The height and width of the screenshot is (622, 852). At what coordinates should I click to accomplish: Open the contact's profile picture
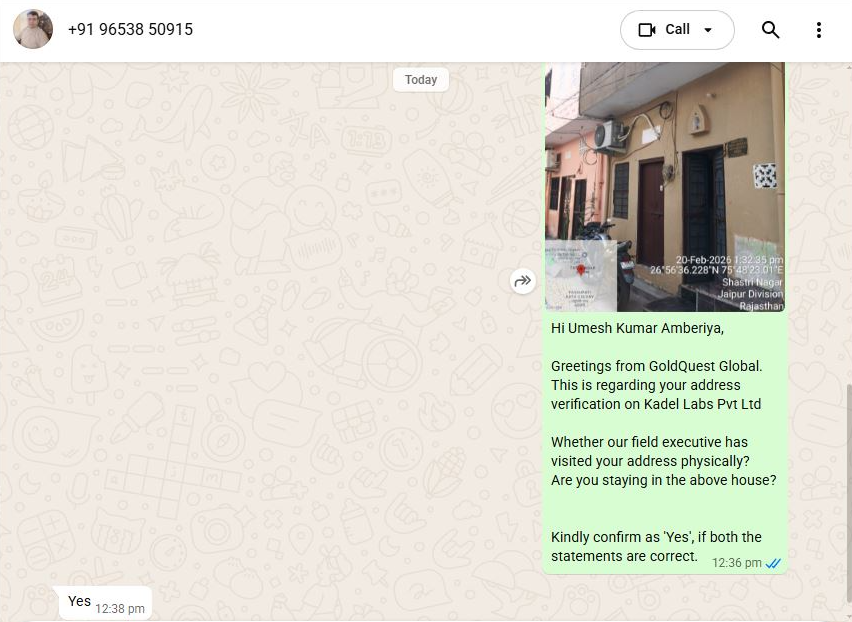(x=33, y=30)
